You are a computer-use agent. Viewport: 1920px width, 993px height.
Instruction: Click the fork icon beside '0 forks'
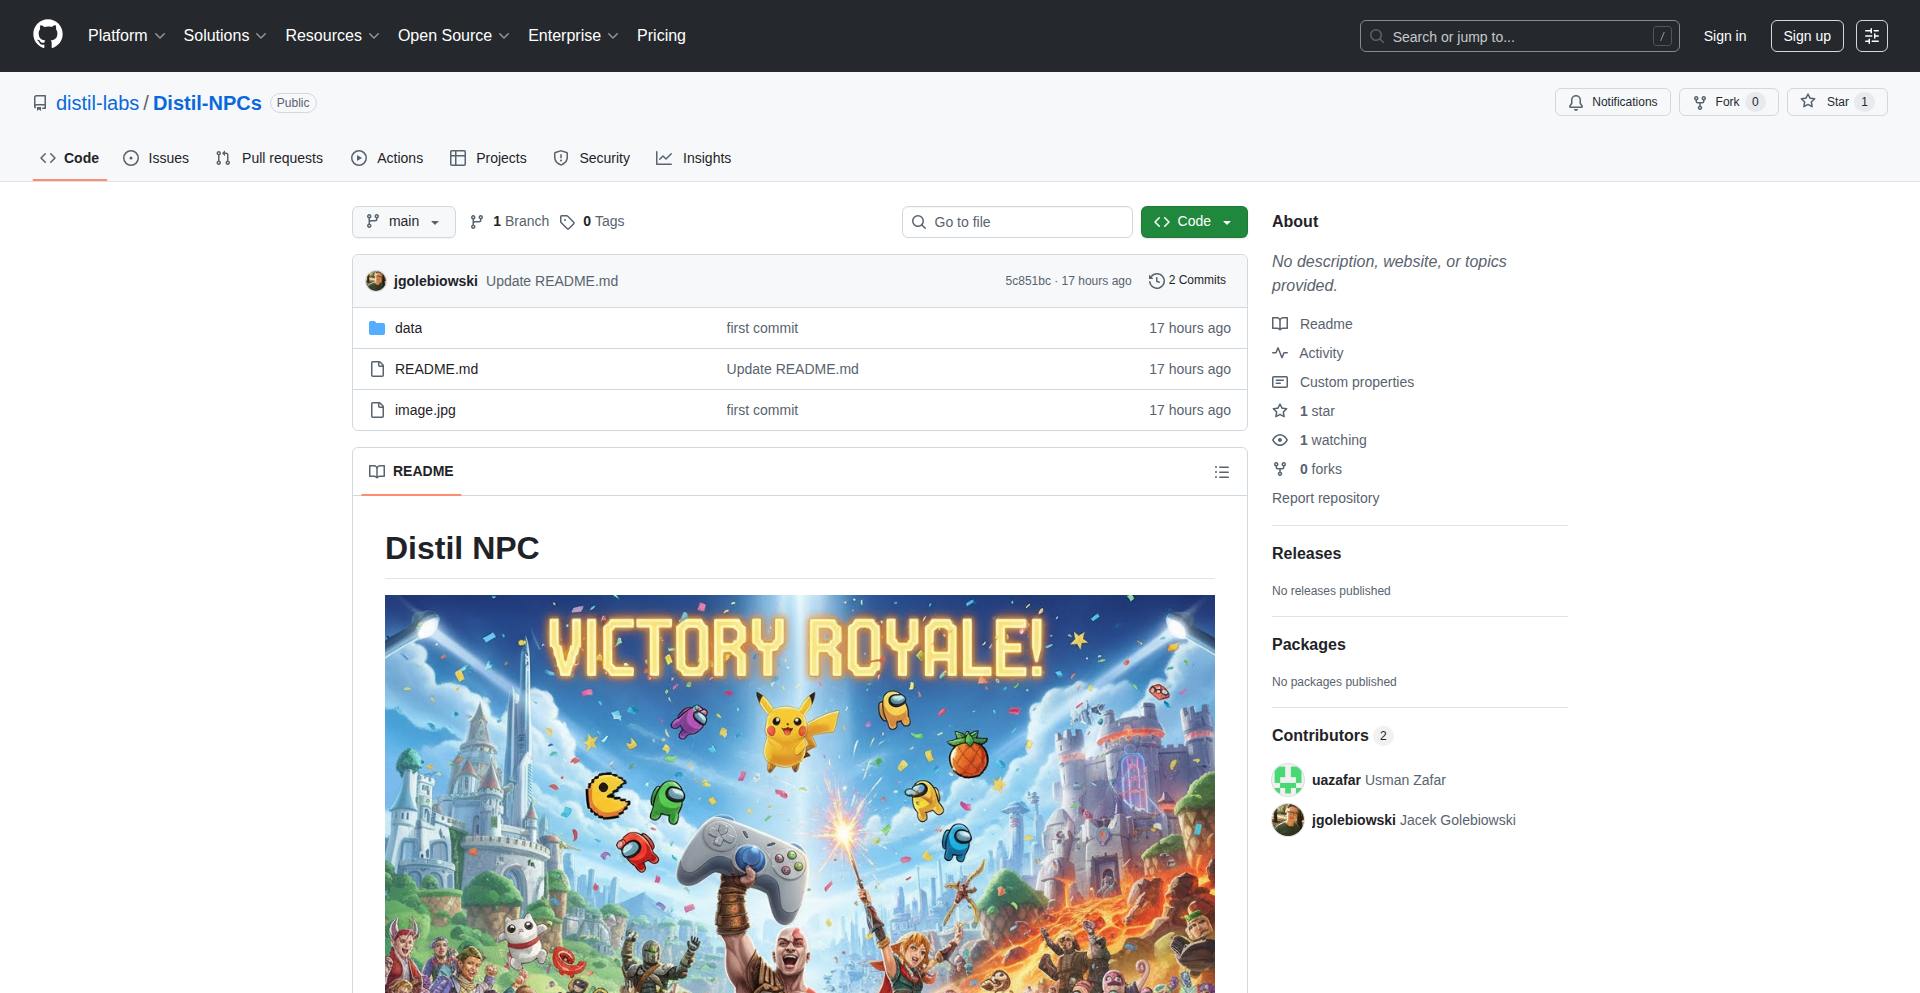(x=1280, y=469)
